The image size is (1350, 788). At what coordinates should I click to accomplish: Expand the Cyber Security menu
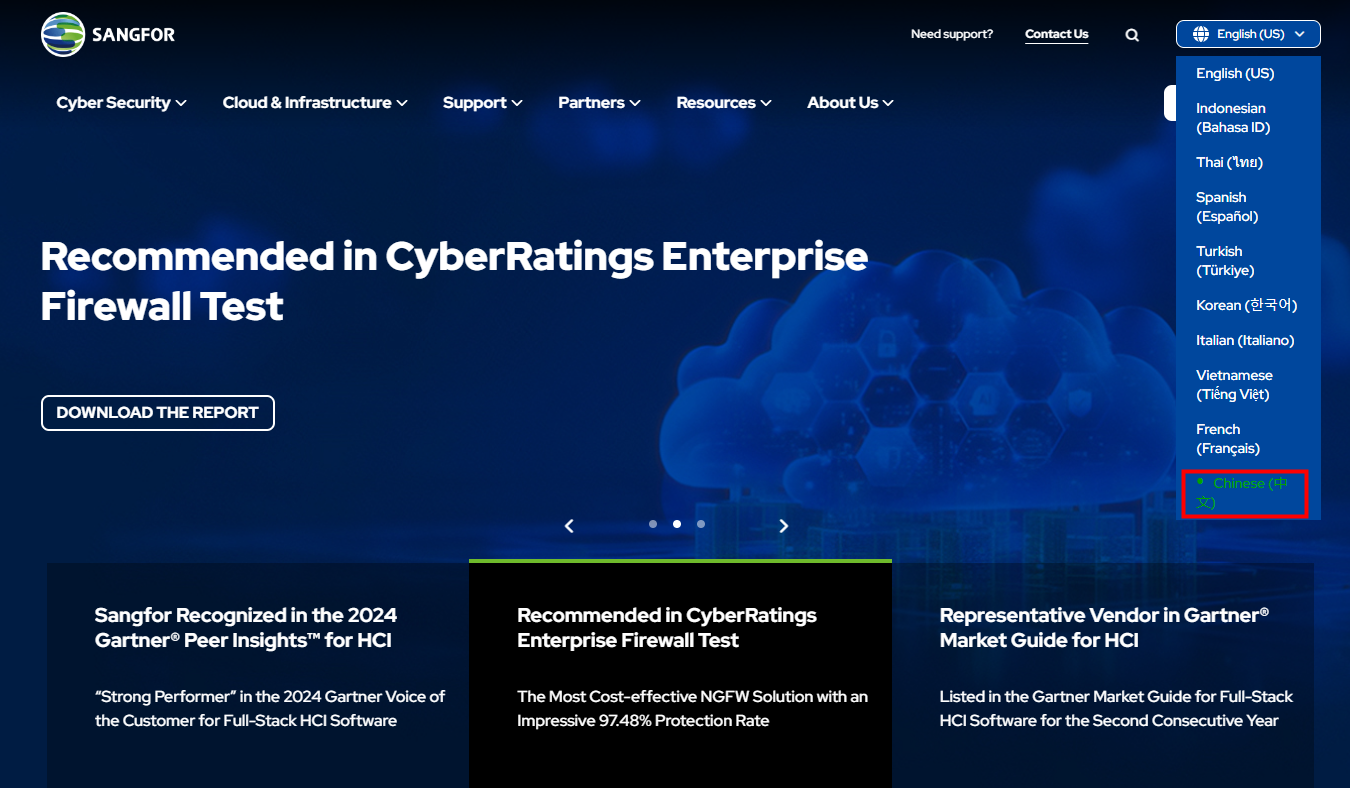[121, 102]
